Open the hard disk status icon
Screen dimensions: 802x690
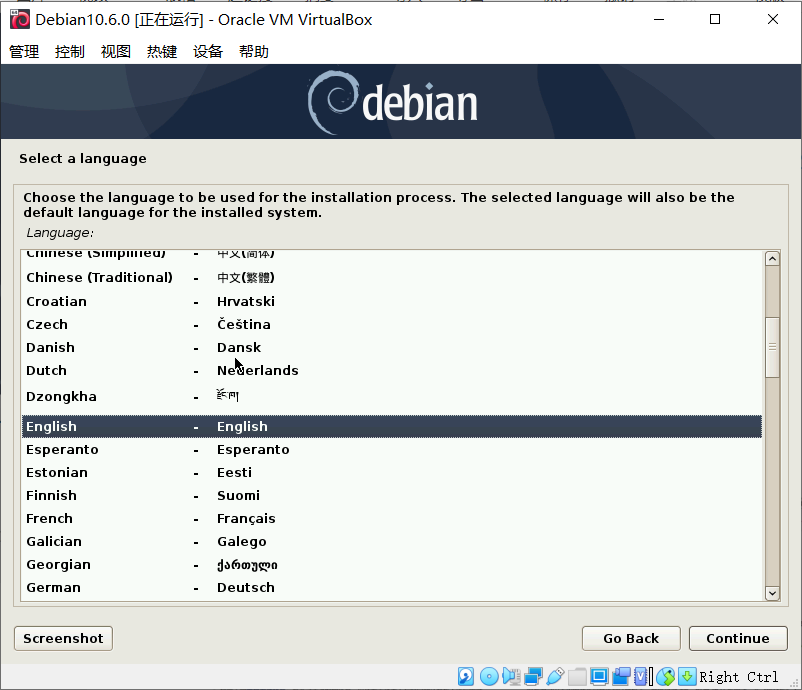pyautogui.click(x=465, y=676)
